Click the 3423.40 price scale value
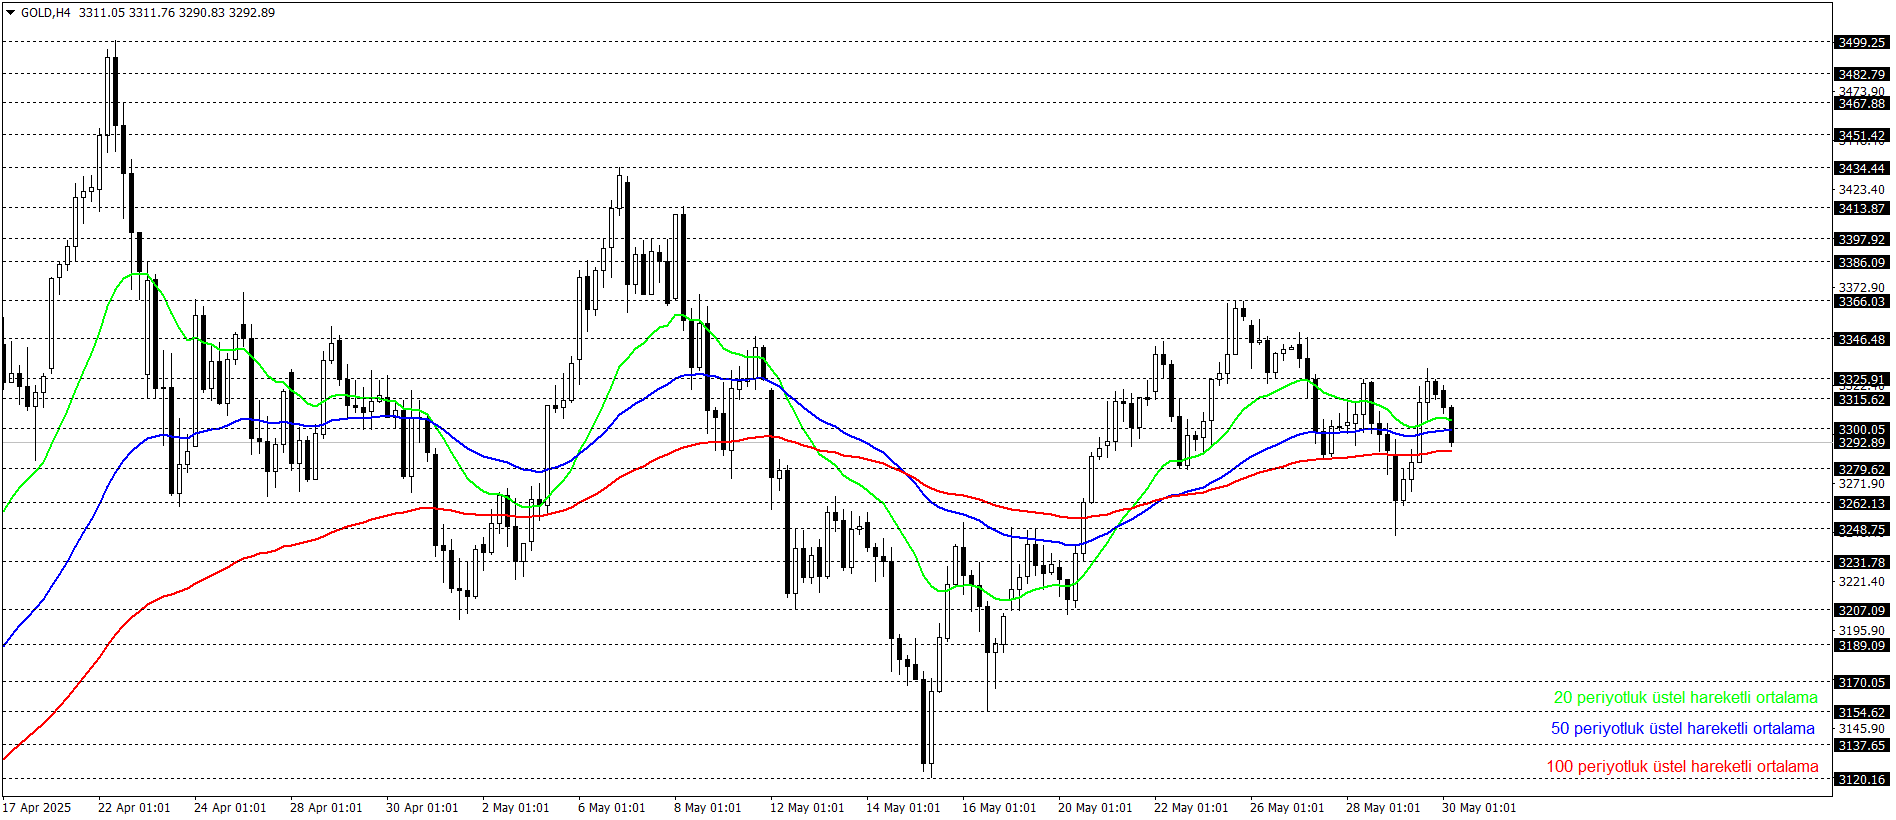Viewport: 1896px width, 820px height. coord(1861,189)
